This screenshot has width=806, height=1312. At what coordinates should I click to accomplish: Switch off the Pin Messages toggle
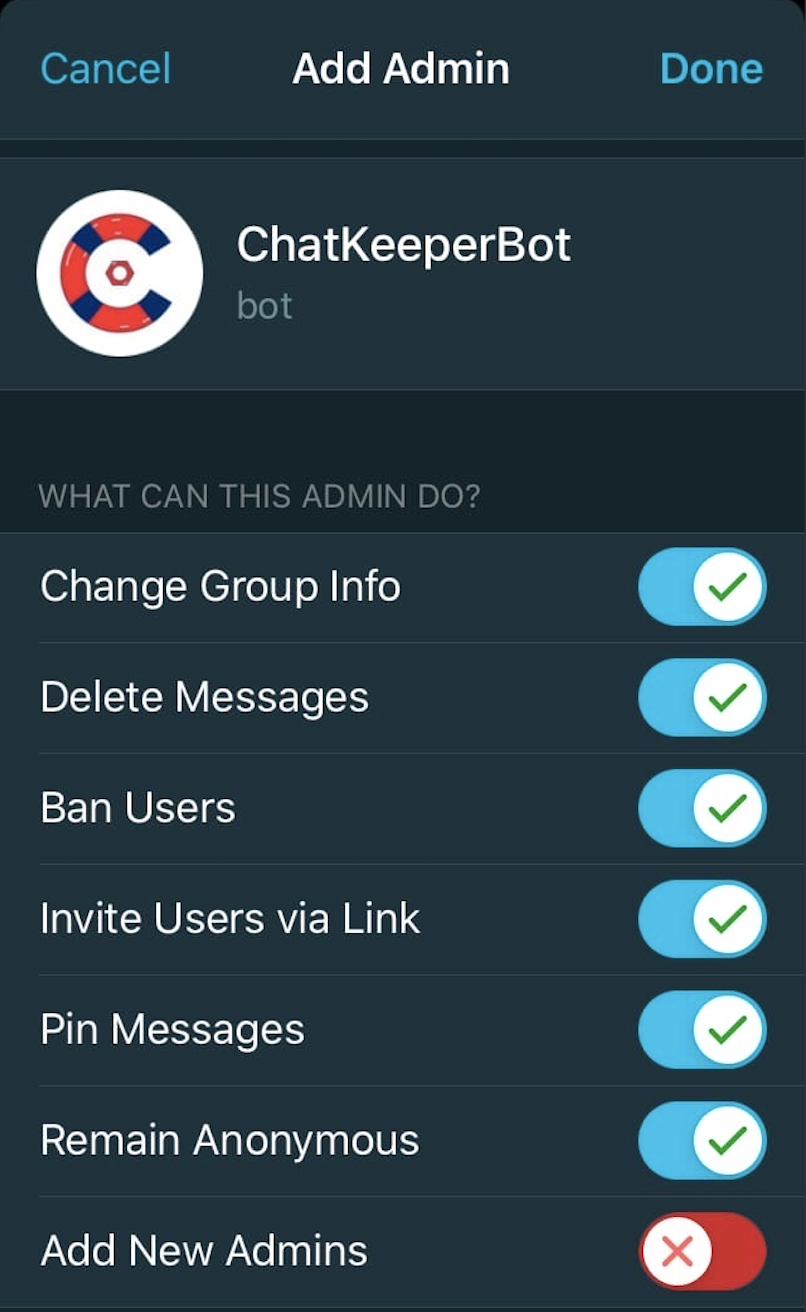(702, 1030)
